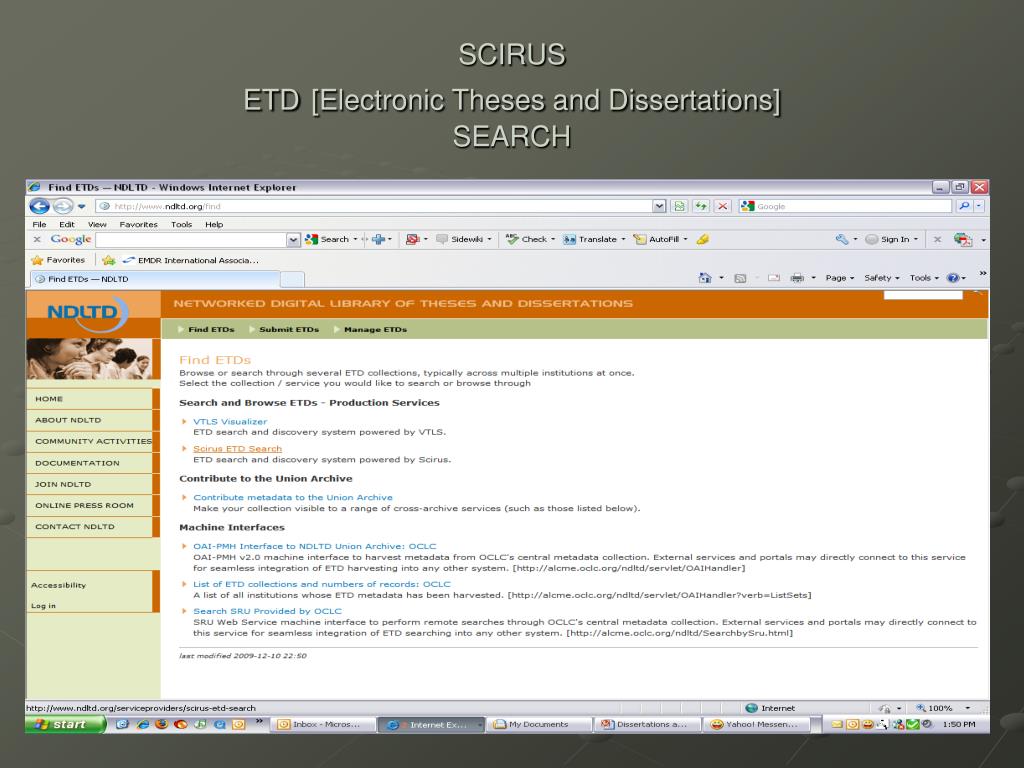The image size is (1024, 768).
Task: Click CONTACT NDLTD in the sidebar
Action: click(x=89, y=527)
